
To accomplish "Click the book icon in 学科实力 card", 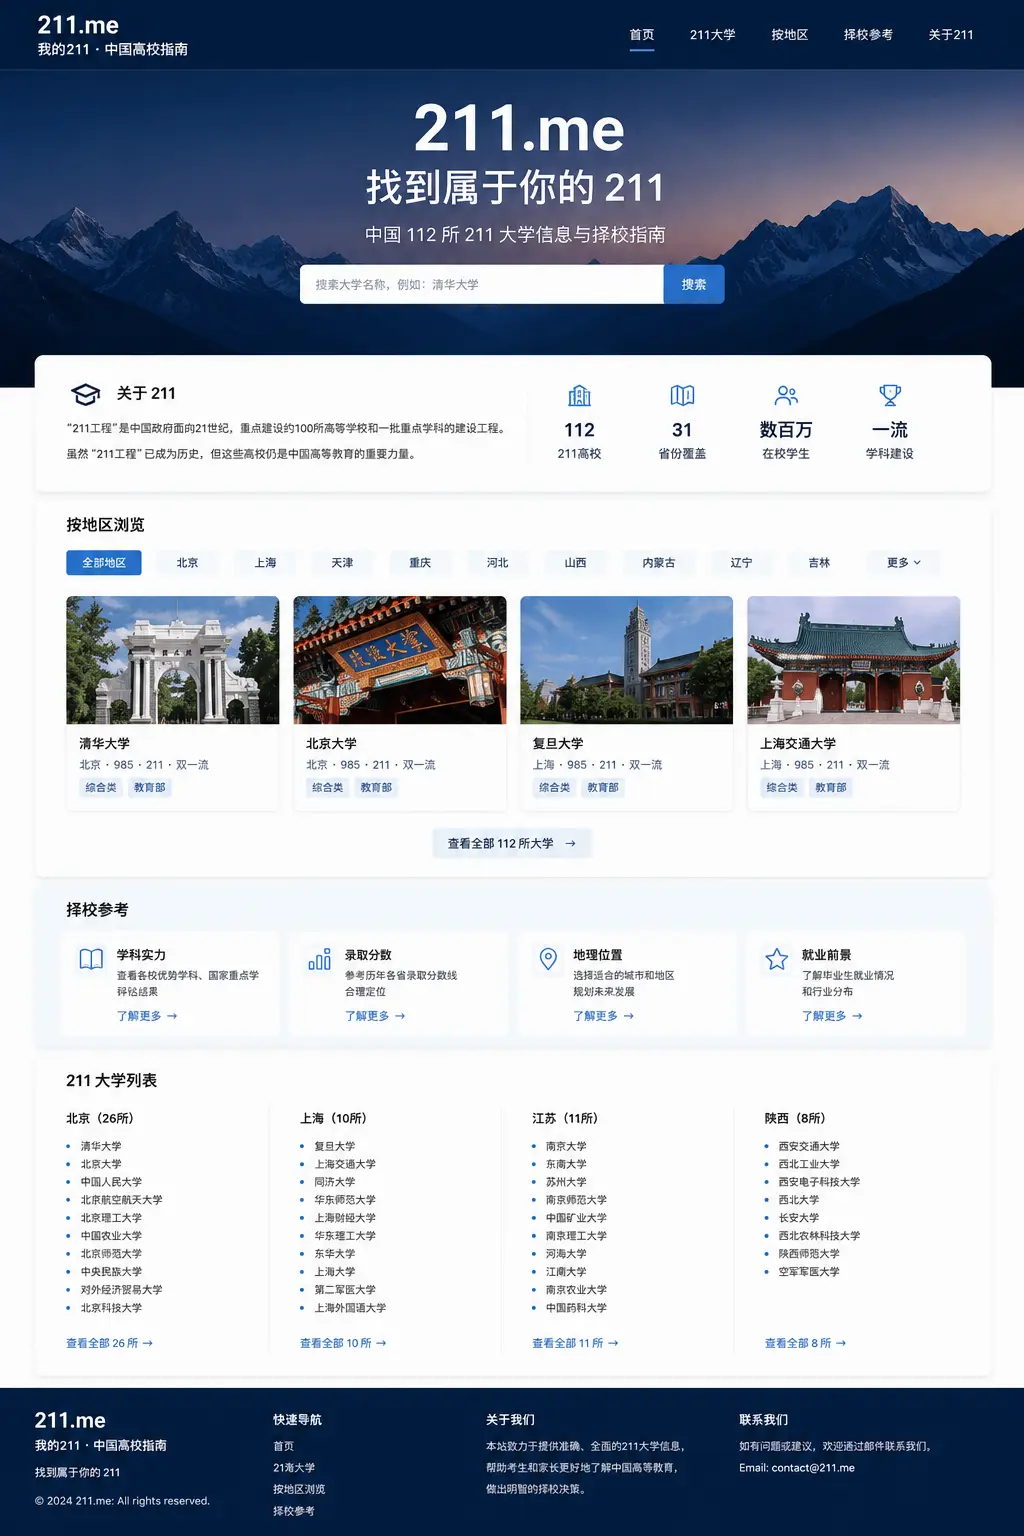I will pos(91,959).
